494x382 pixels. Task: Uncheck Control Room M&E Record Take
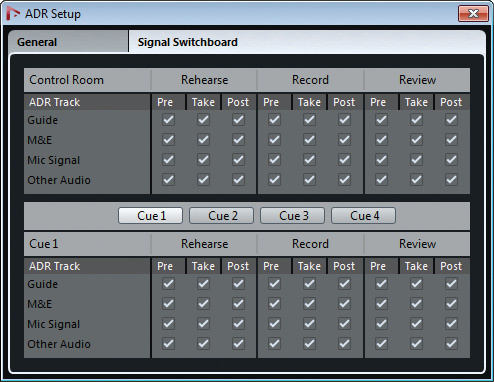click(309, 140)
